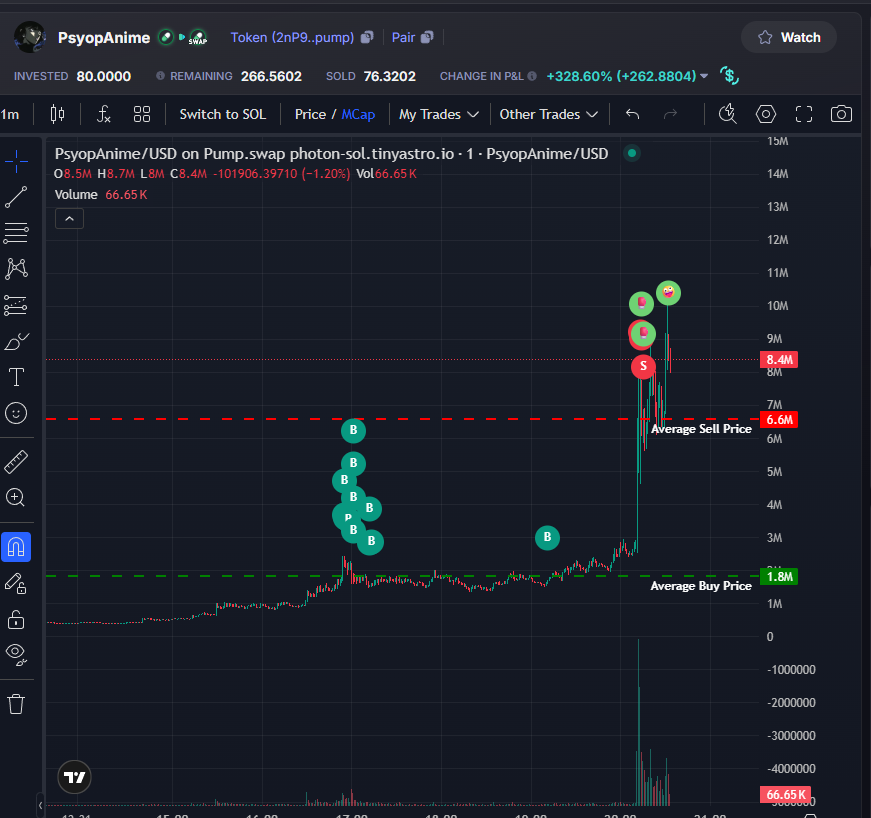Click the 1.8M green price tag
The image size is (871, 818).
pos(779,576)
